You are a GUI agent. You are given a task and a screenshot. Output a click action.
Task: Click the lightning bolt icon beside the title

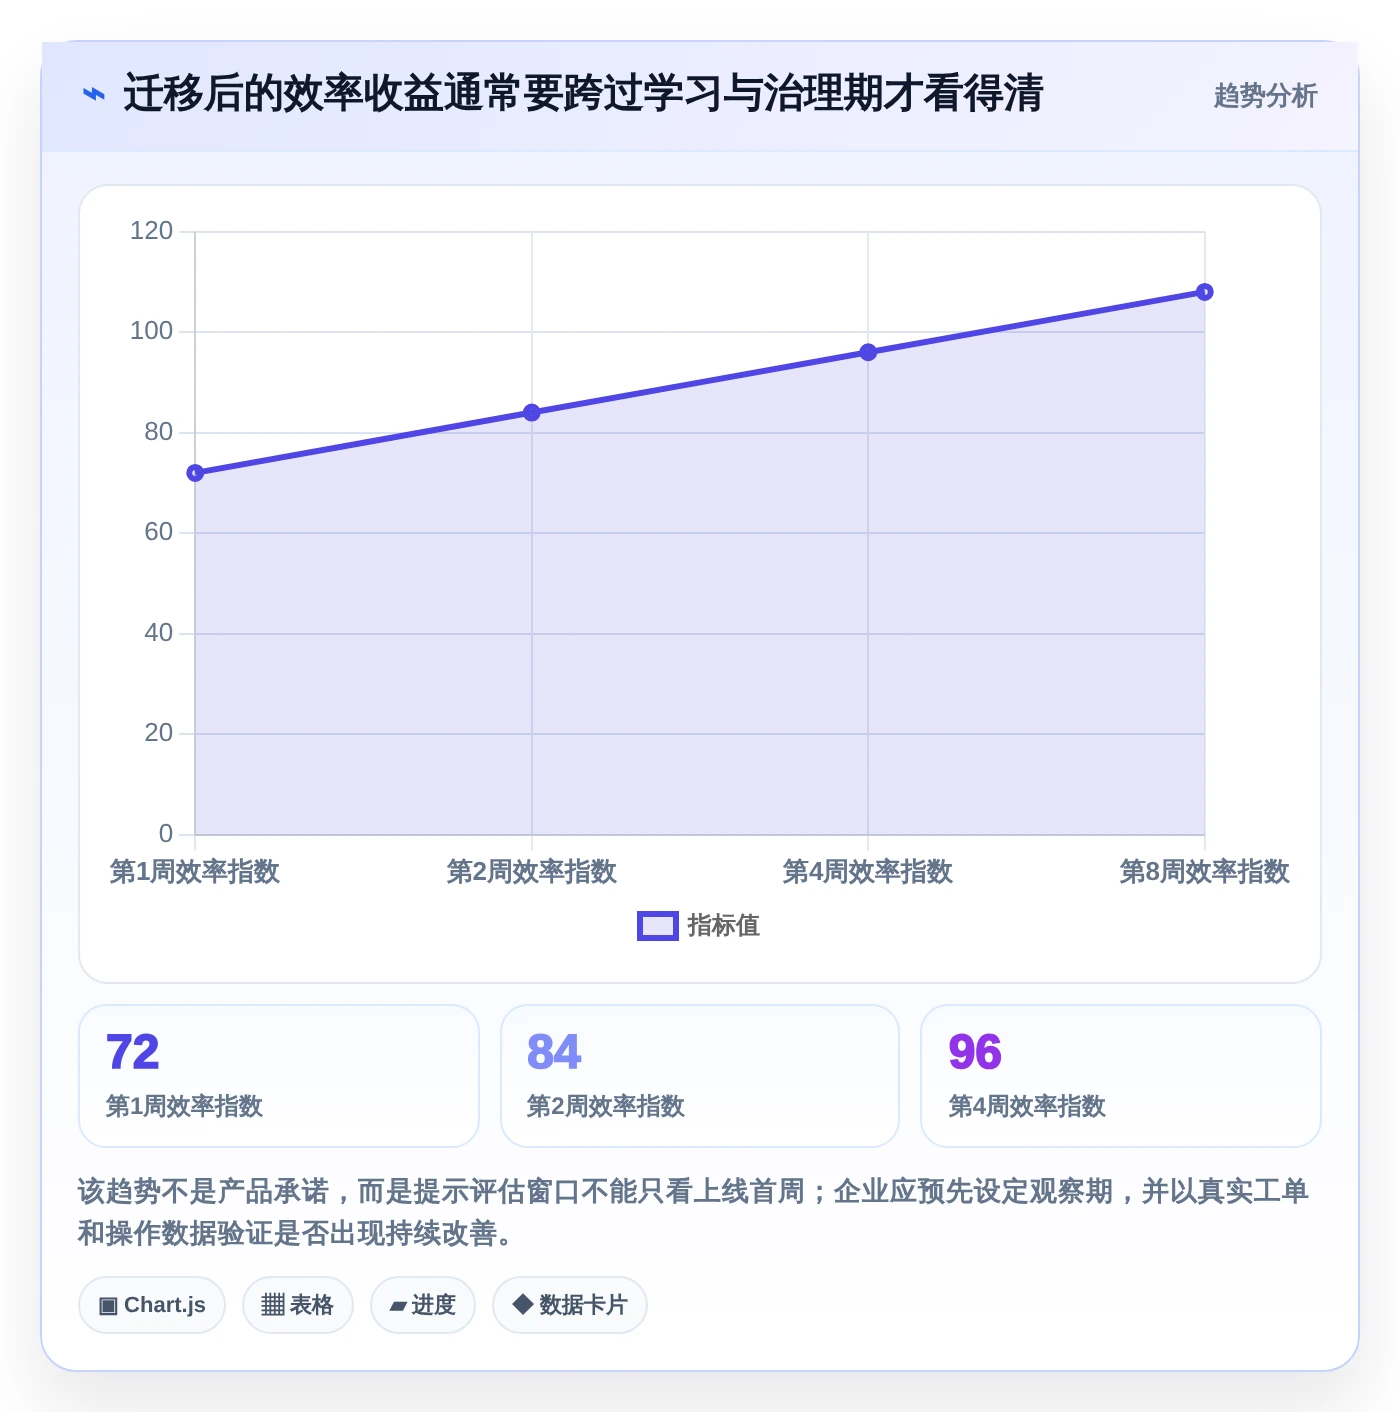(x=93, y=94)
